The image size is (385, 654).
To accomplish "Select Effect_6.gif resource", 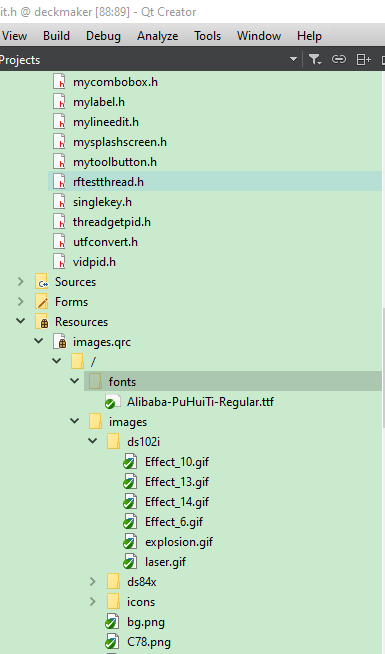I will (174, 522).
